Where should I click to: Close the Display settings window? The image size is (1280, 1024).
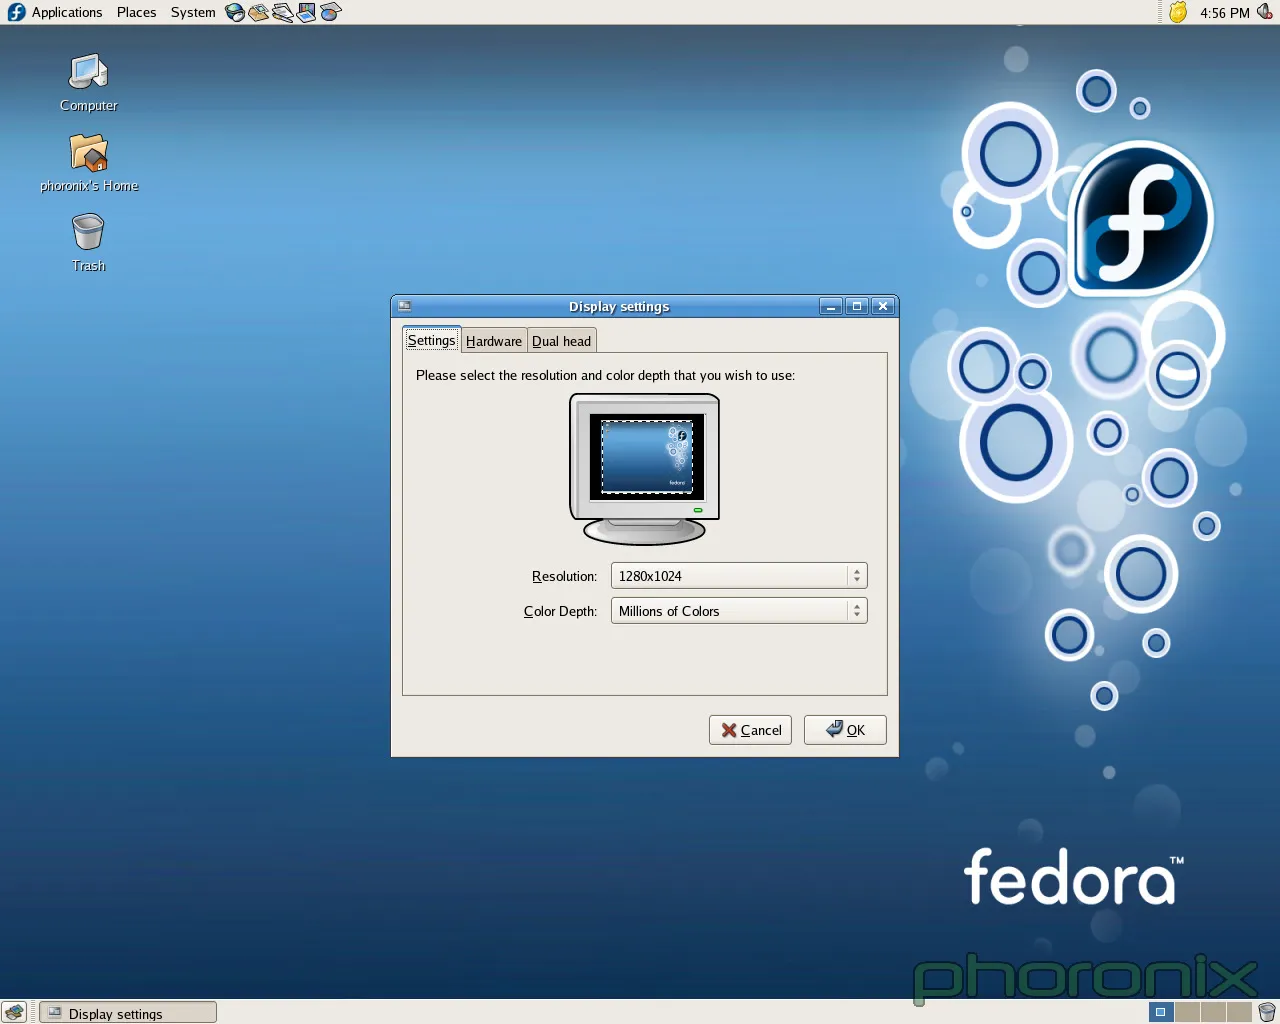click(x=882, y=306)
